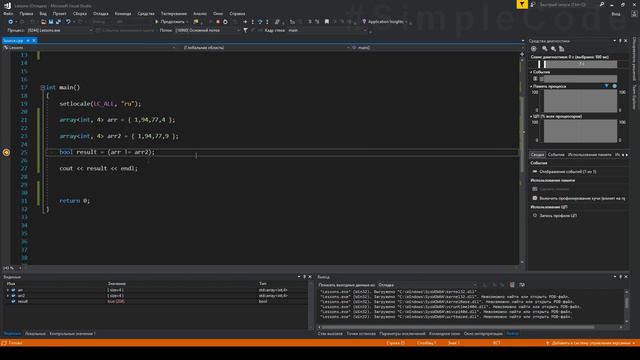Viewport: 640px width, 360px height.
Task: Expand the arr2 variable in watch list
Action: coord(8,296)
